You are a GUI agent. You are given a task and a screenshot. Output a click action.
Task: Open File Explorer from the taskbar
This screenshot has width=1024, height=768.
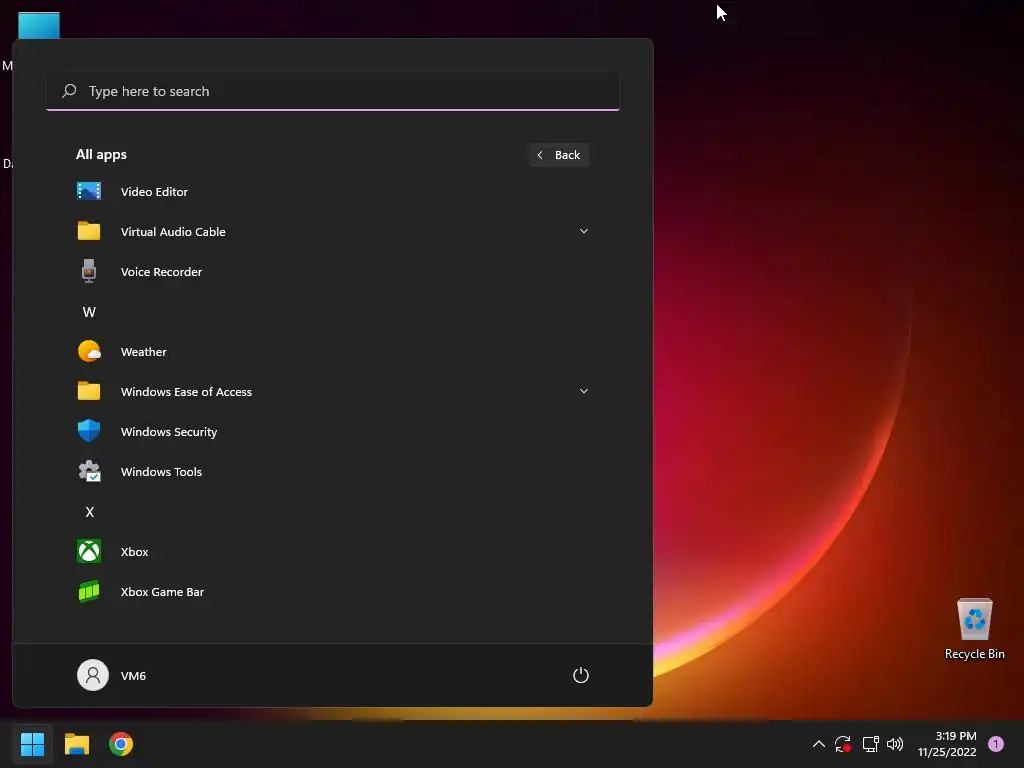(76, 744)
